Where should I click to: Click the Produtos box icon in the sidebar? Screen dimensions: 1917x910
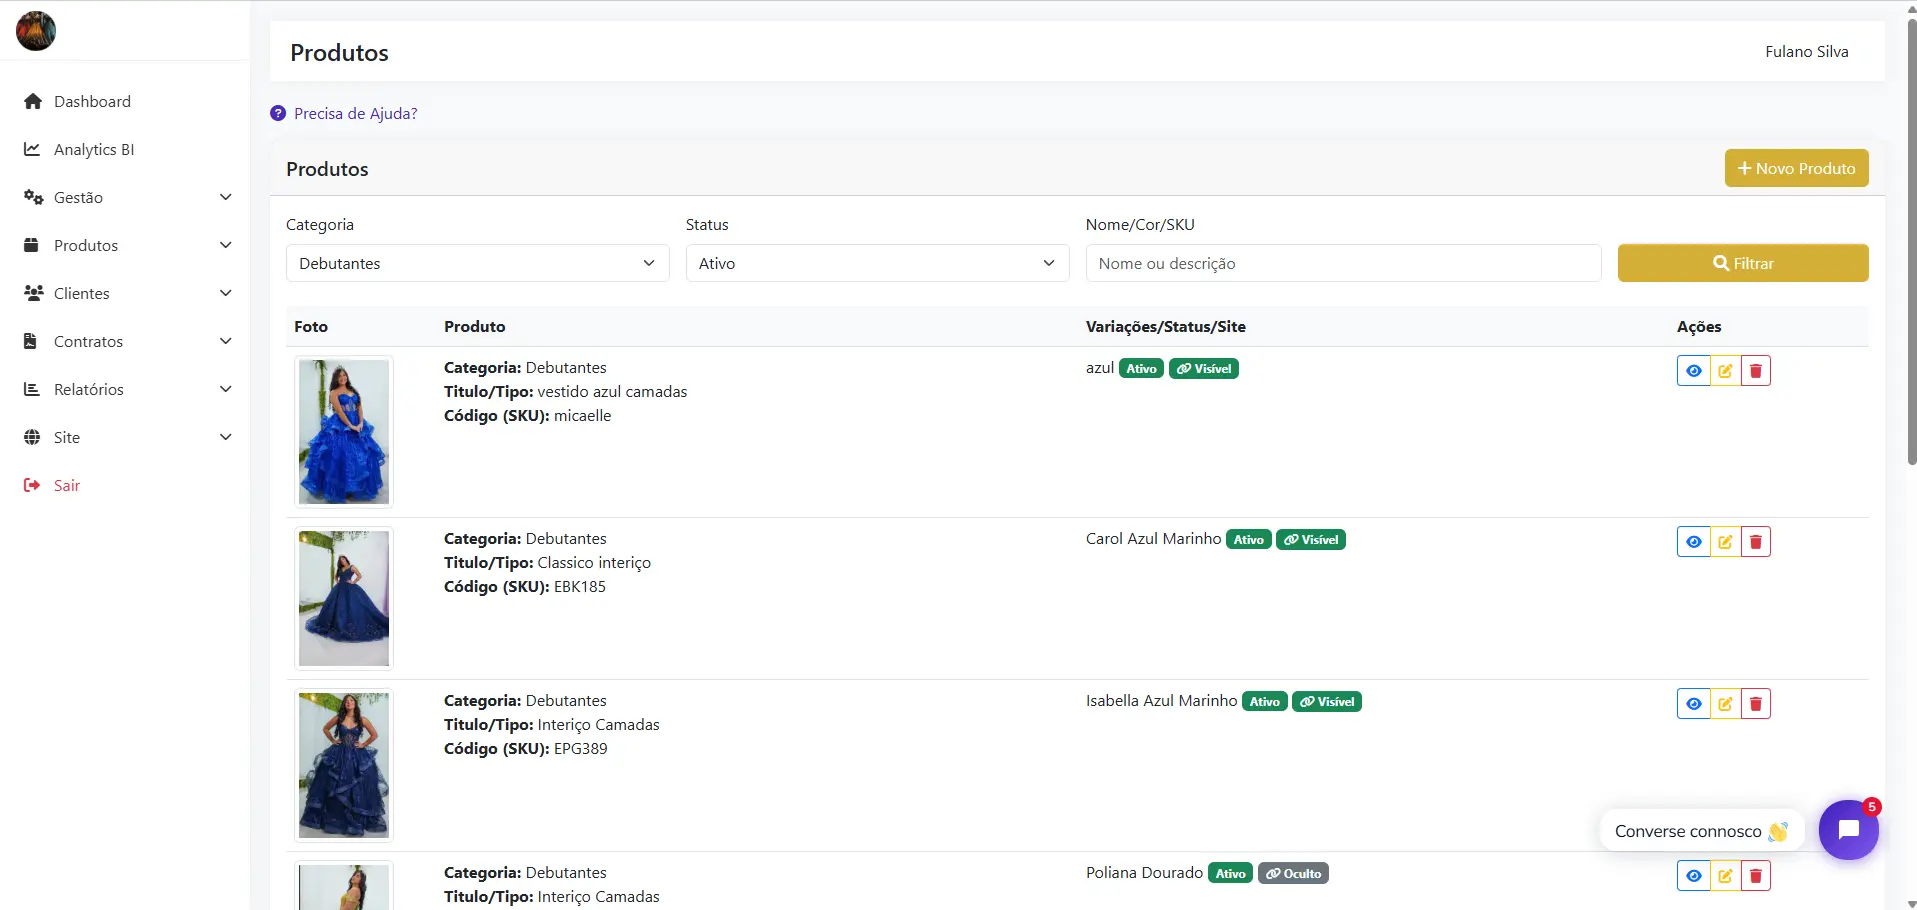[31, 245]
